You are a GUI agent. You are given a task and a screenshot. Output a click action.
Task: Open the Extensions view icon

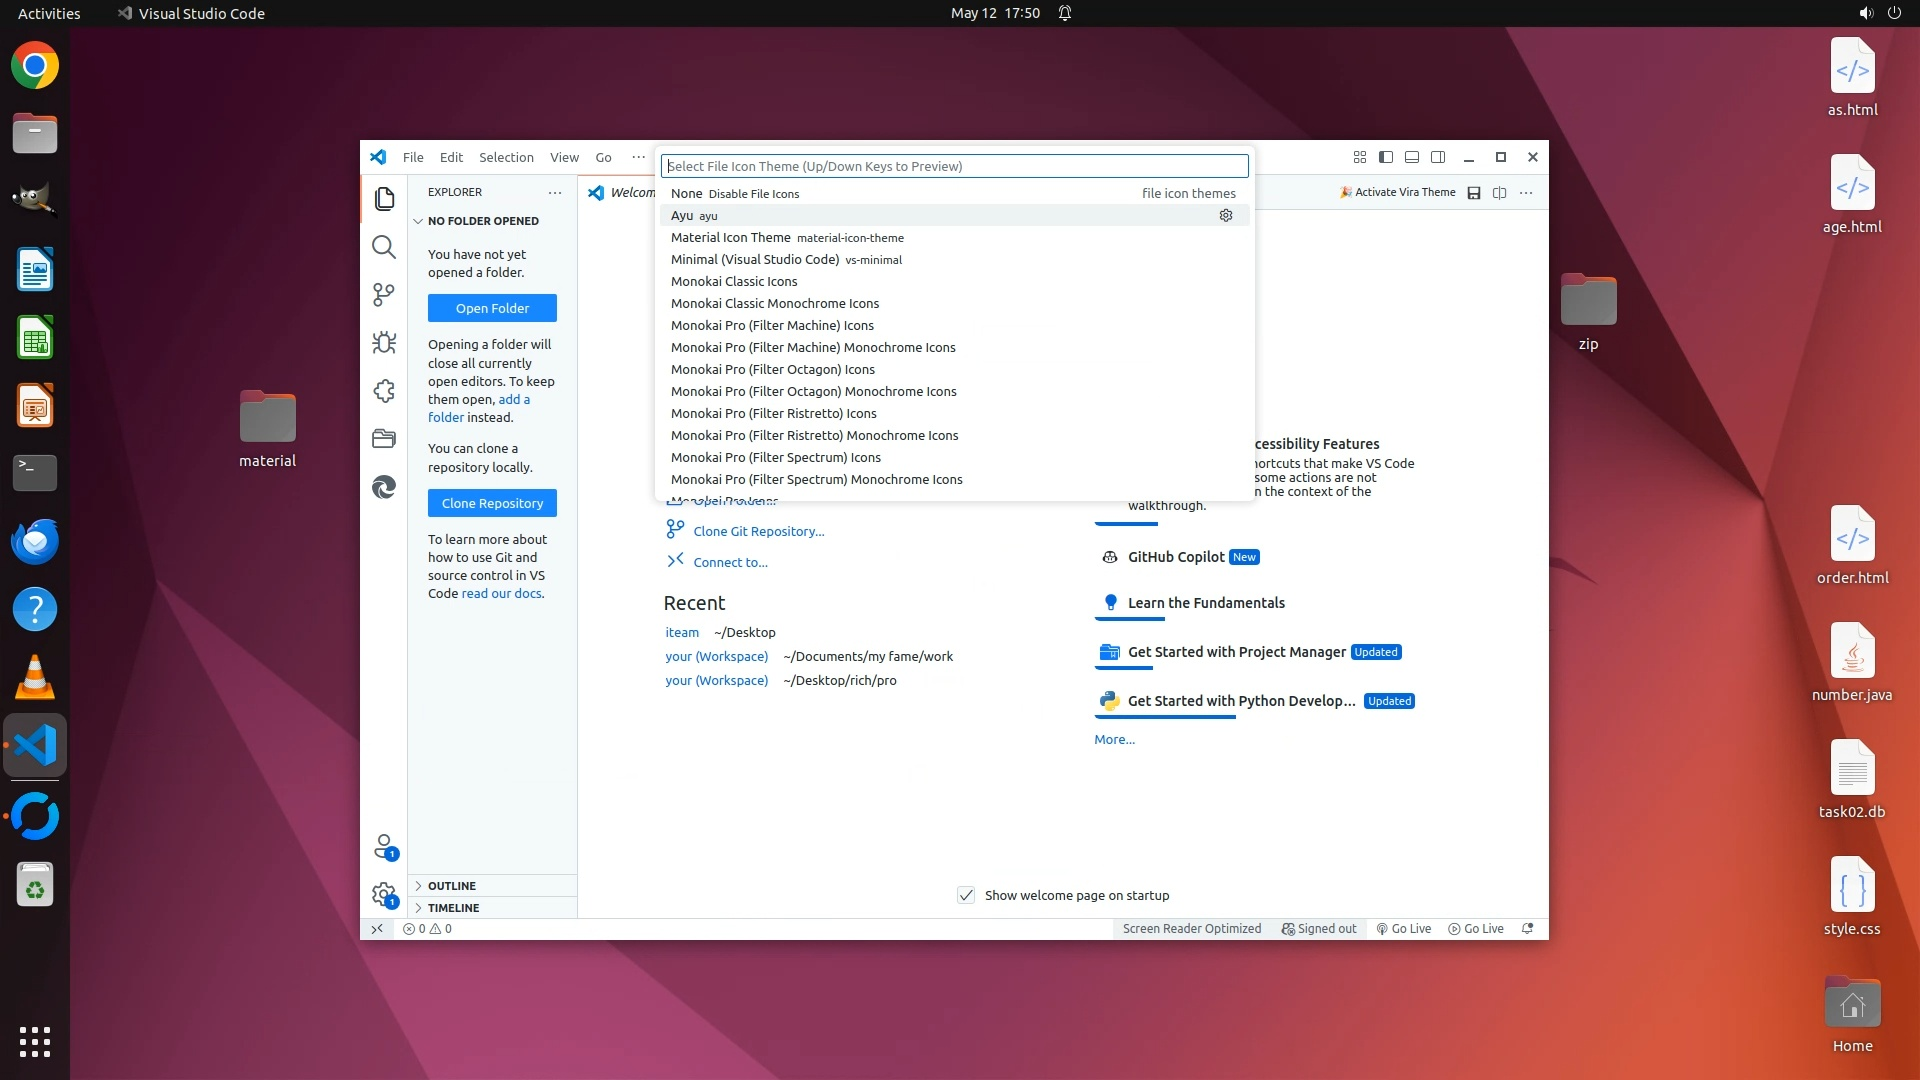384,391
